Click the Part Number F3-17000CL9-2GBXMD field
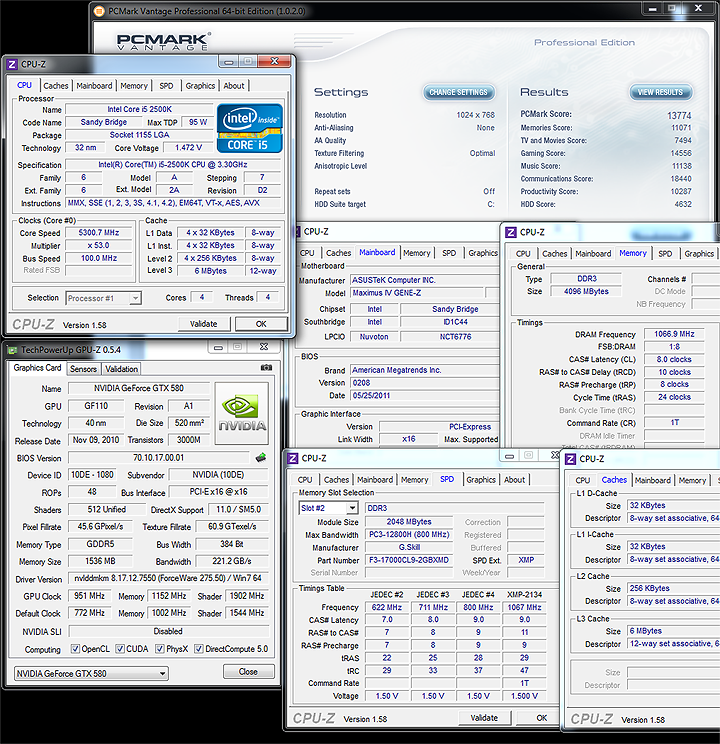This screenshot has height=744, width=720. (x=409, y=560)
